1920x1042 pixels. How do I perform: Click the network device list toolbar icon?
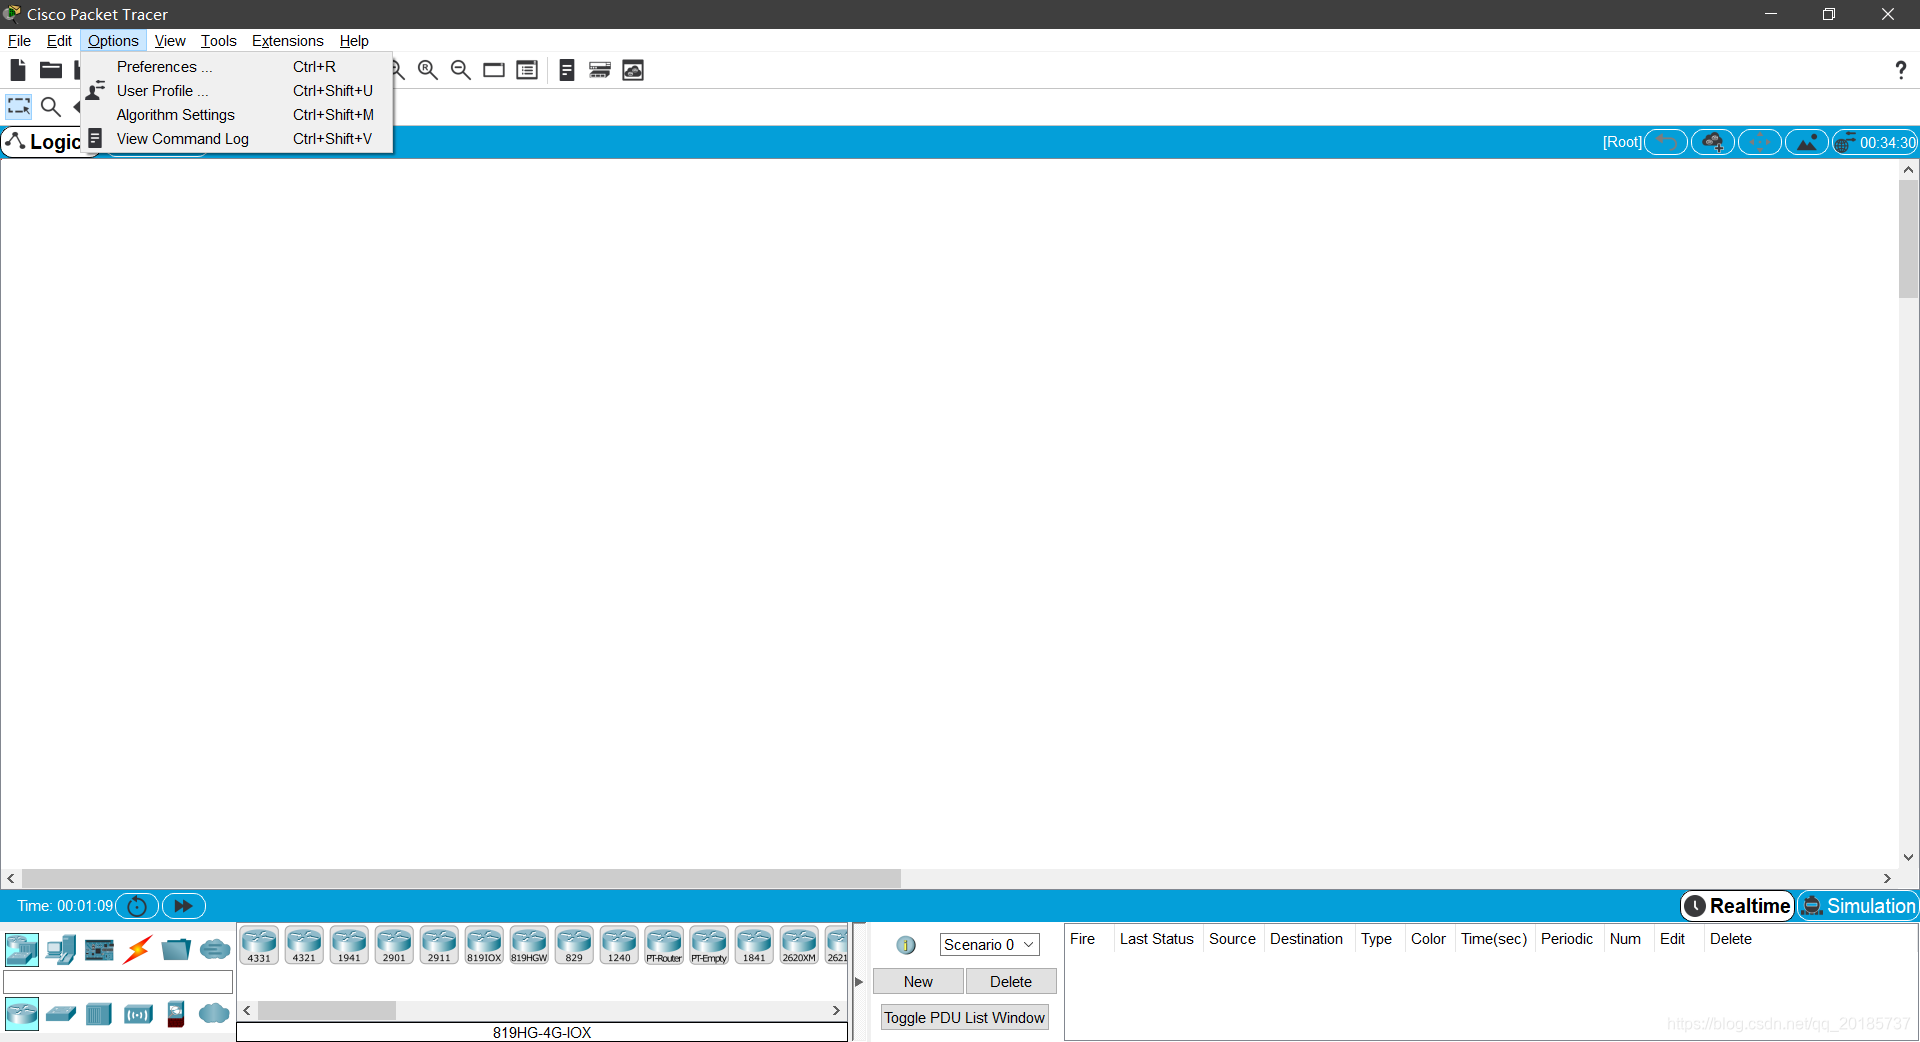coord(600,70)
